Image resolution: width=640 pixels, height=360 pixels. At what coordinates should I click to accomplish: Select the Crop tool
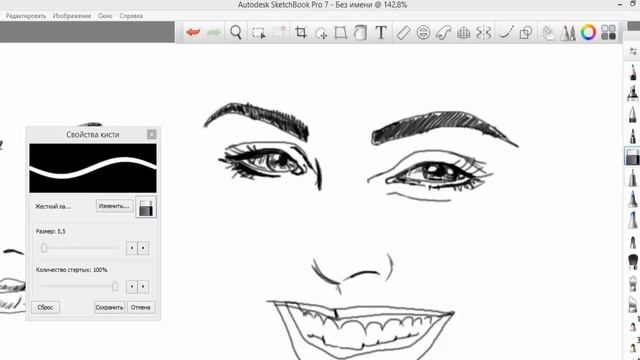point(301,32)
